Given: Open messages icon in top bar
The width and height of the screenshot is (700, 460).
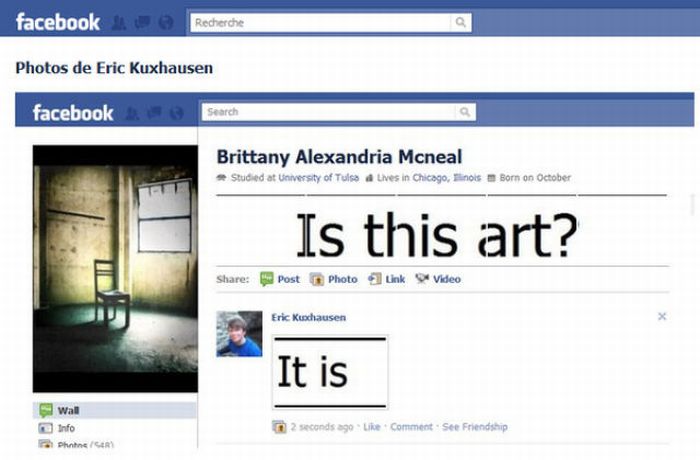Looking at the screenshot, I should pyautogui.click(x=142, y=22).
